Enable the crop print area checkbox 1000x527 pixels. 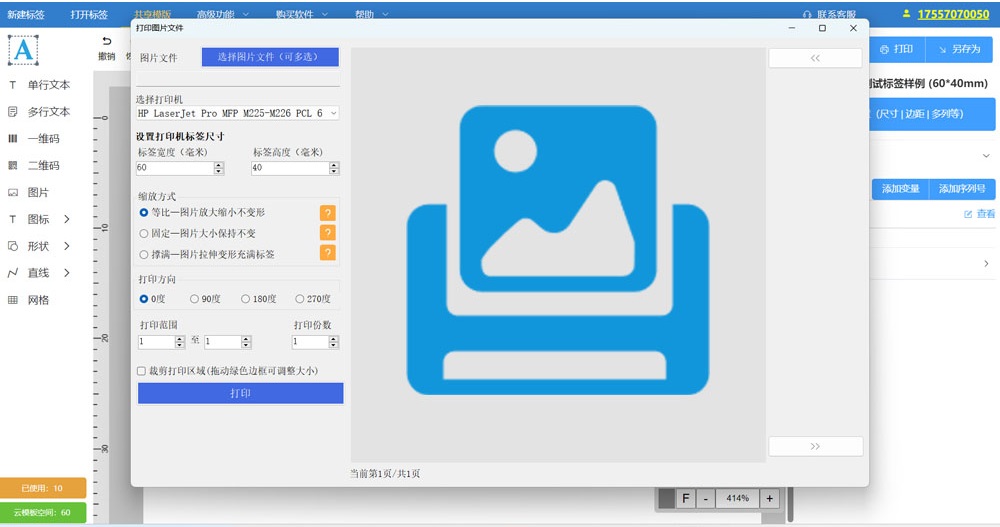[x=142, y=371]
